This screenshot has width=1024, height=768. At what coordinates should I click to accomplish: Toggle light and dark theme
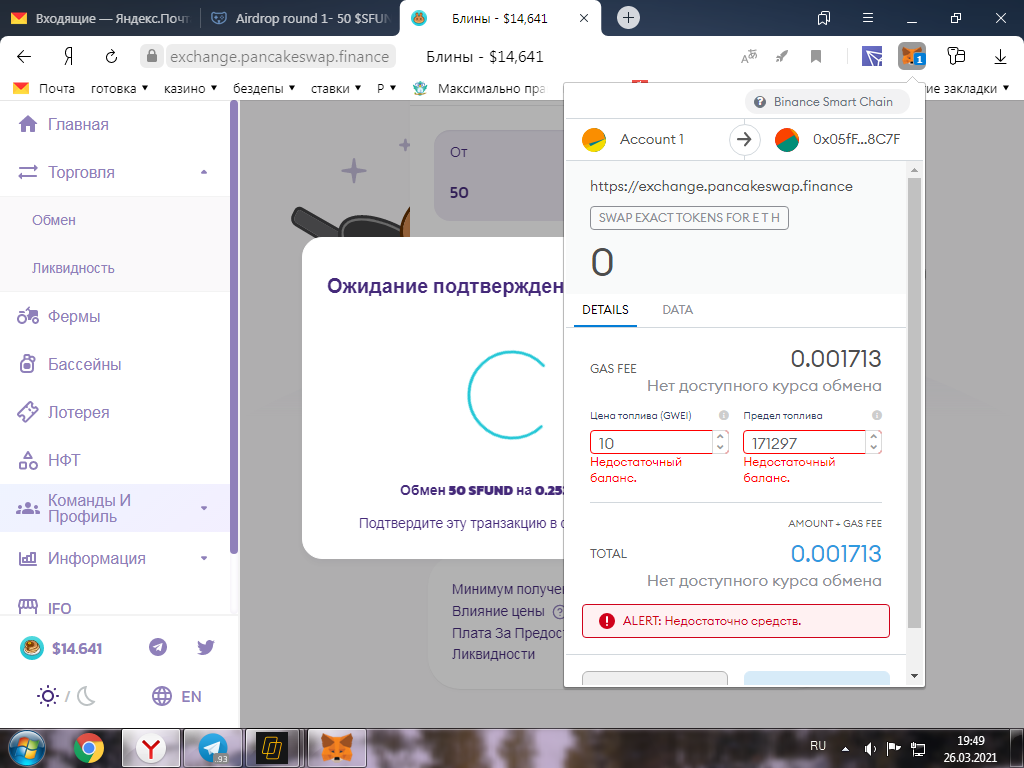tap(66, 696)
